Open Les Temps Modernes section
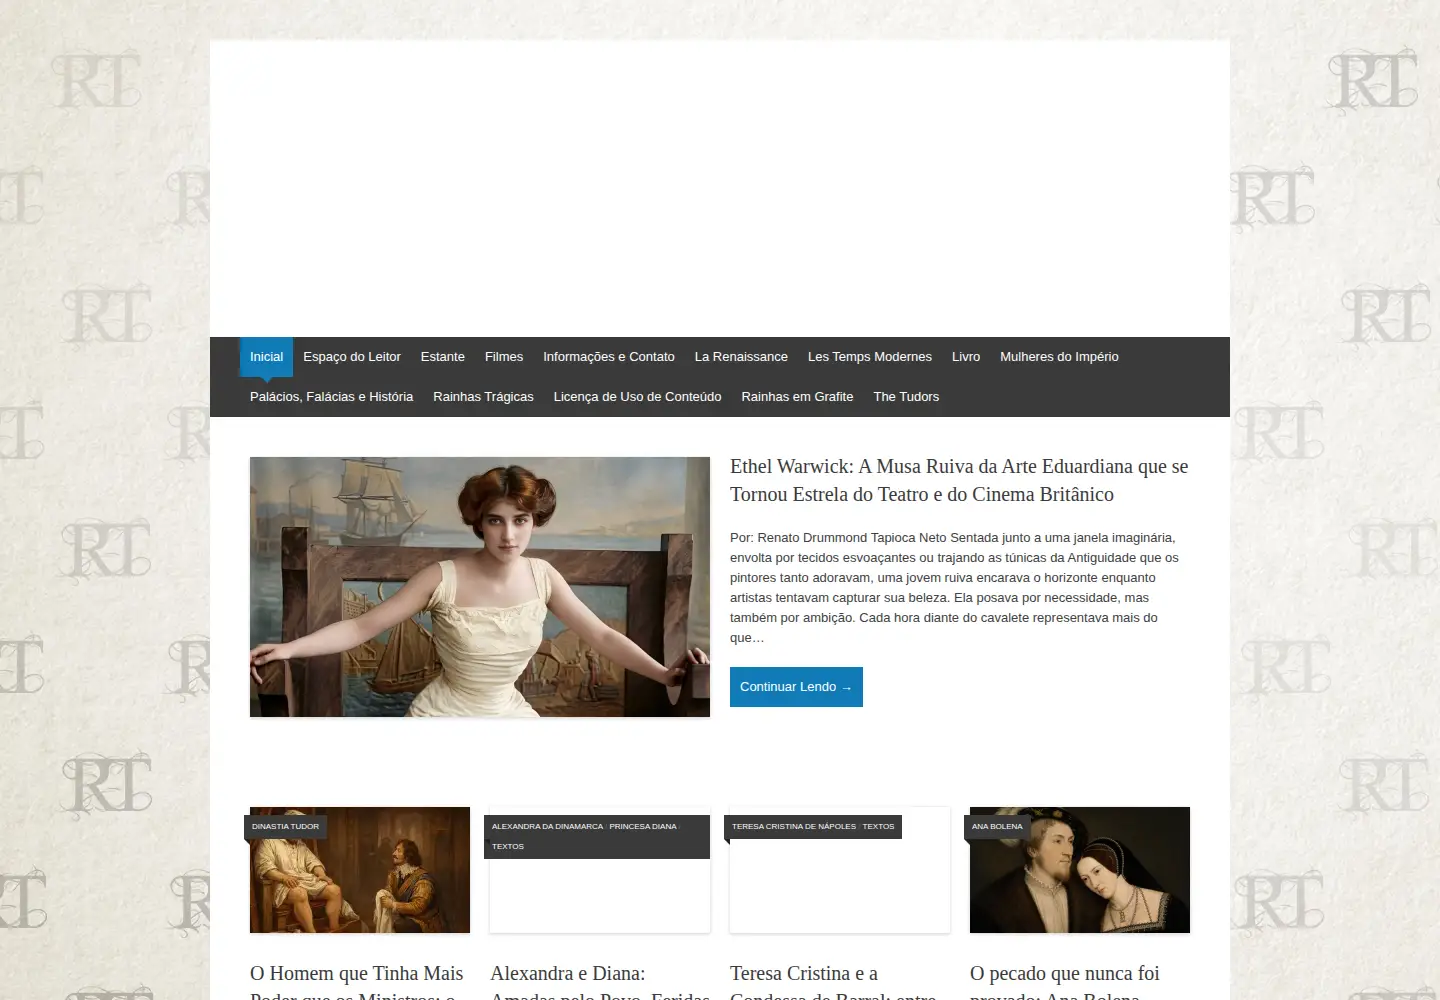The height and width of the screenshot is (1000, 1440). tap(870, 357)
